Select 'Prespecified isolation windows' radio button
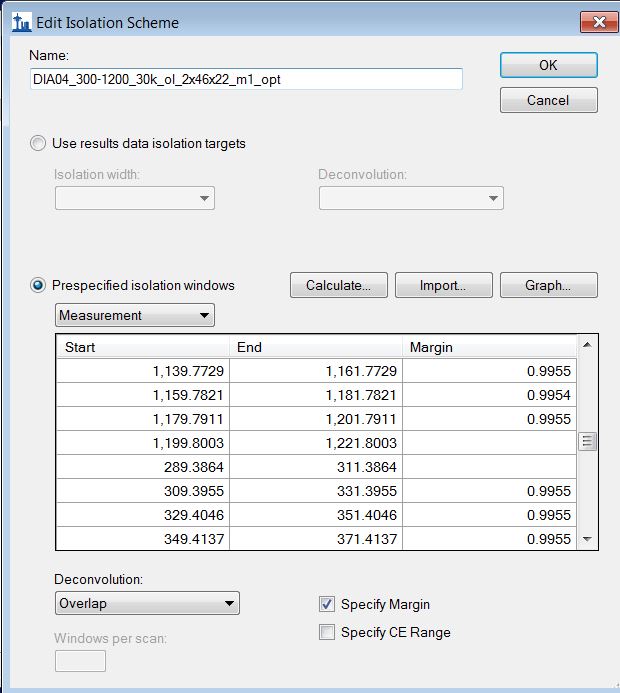620x693 pixels. click(x=39, y=285)
